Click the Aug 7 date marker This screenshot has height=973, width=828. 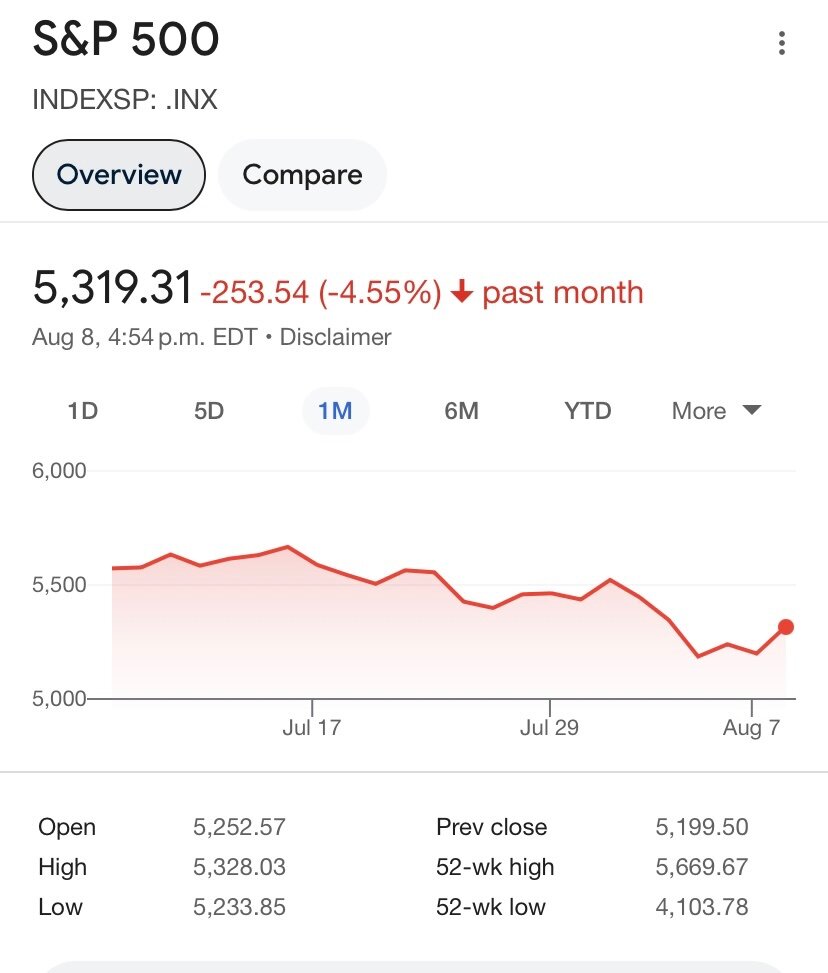751,727
